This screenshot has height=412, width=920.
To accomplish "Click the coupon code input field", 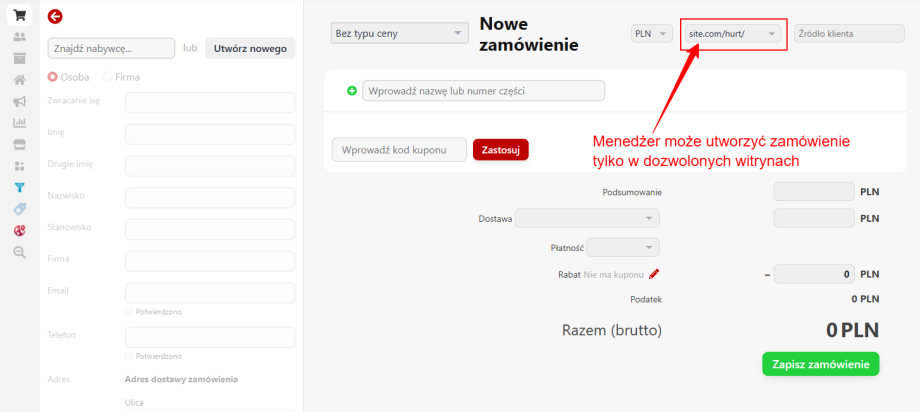I will pyautogui.click(x=399, y=149).
